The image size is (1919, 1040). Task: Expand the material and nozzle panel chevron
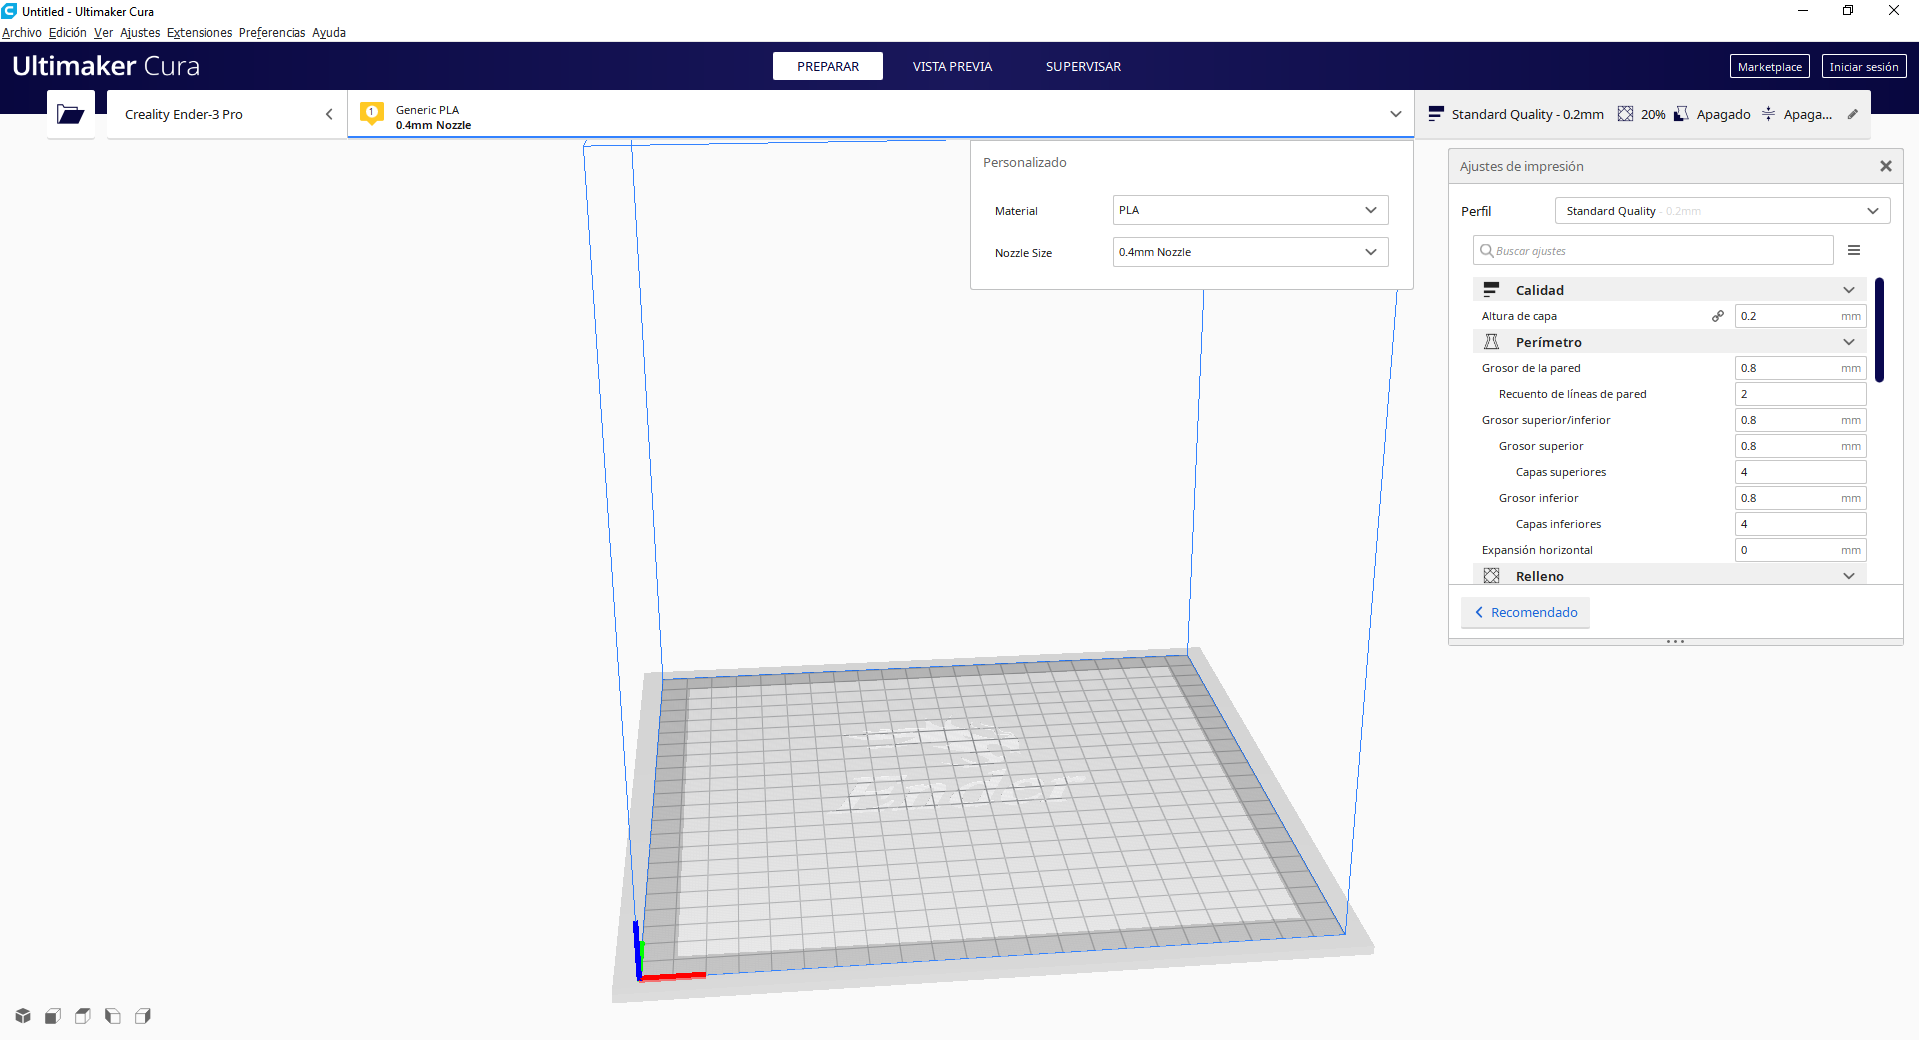1396,114
